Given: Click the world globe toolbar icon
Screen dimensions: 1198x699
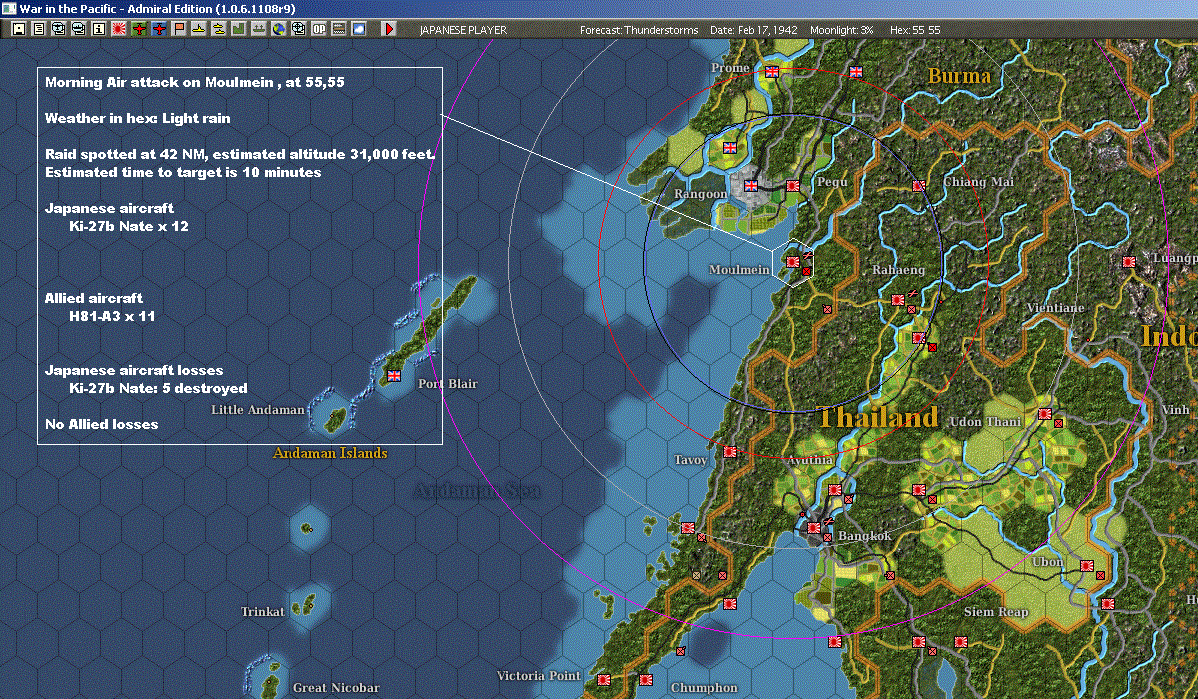Looking at the screenshot, I should [x=279, y=29].
